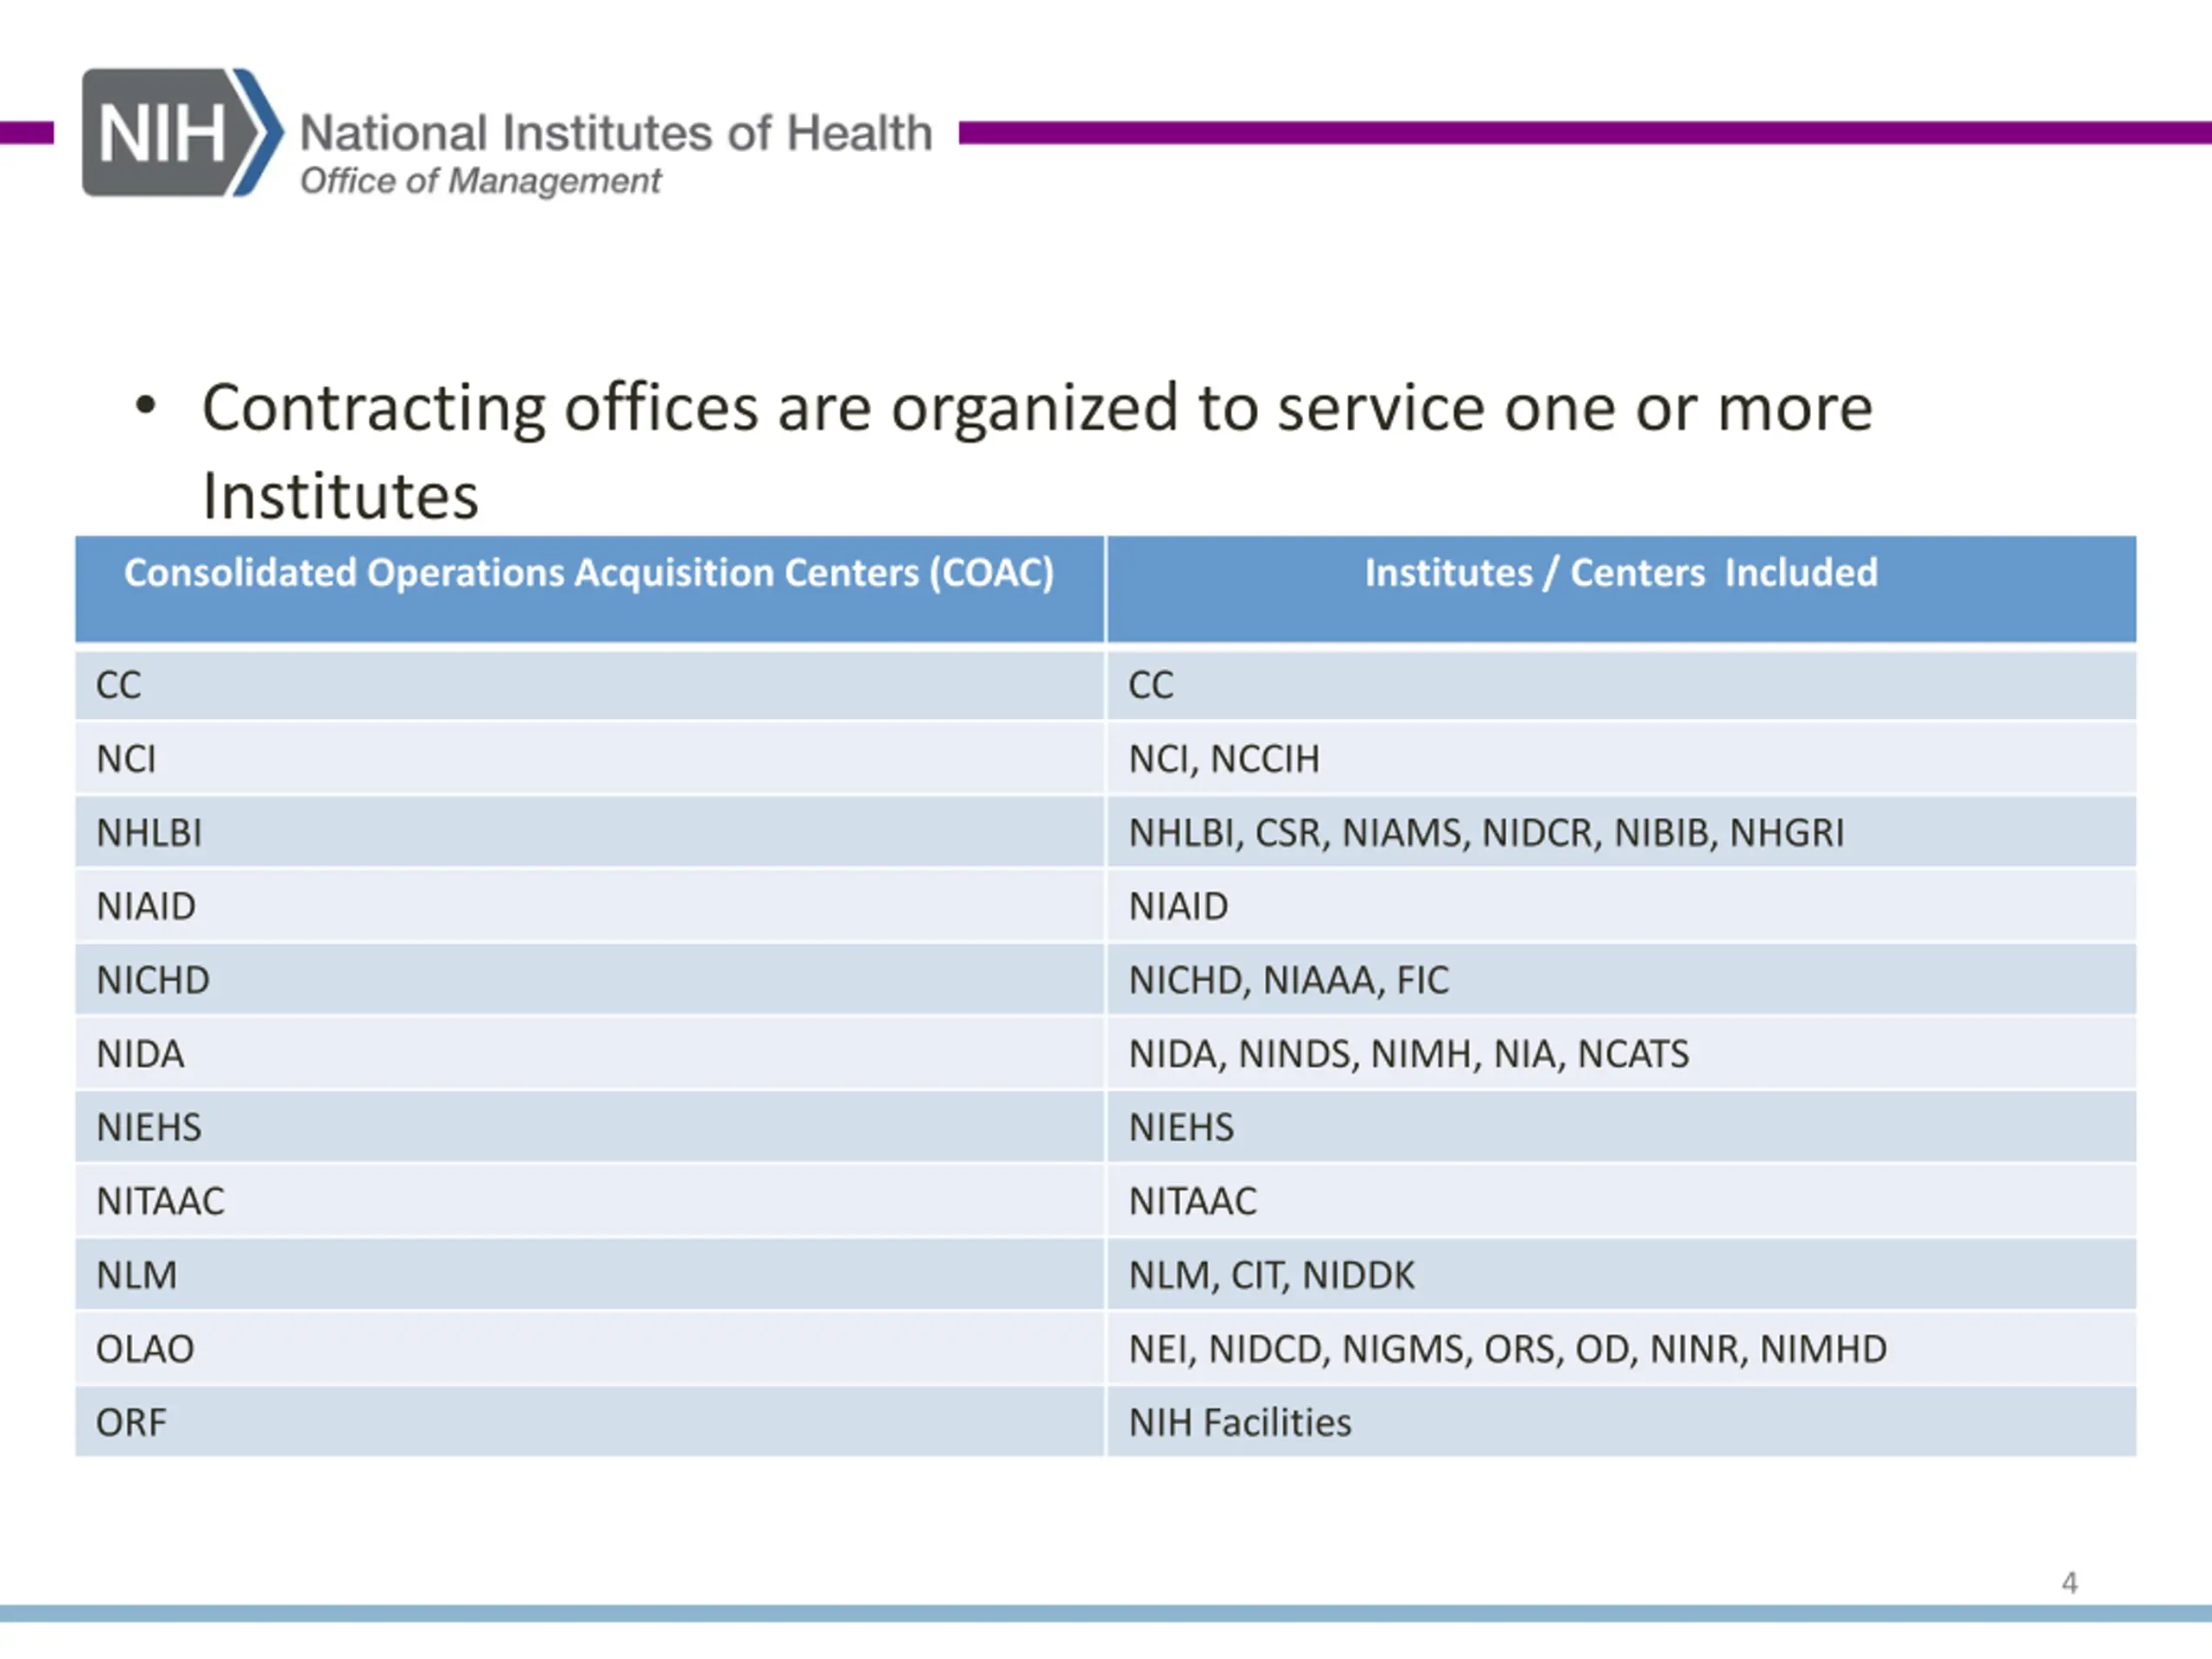Select the OLAO row label

[145, 1349]
